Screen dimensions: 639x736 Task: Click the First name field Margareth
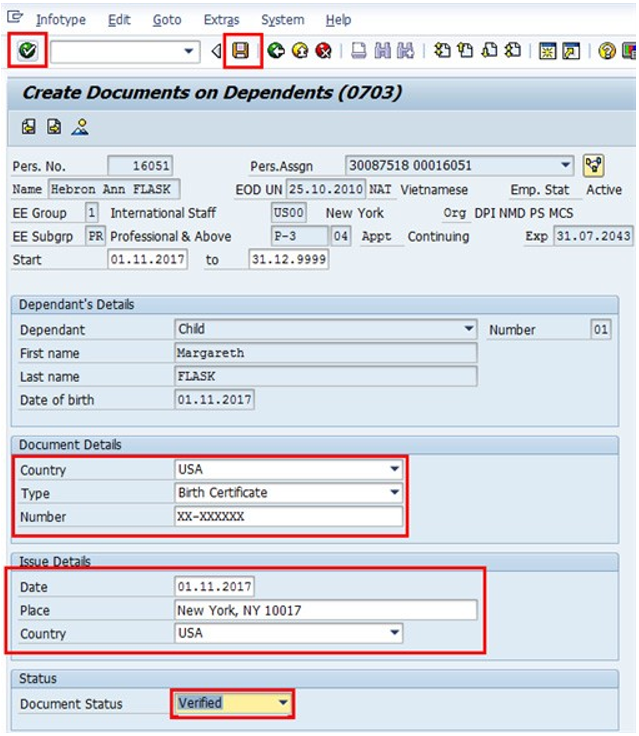click(326, 353)
